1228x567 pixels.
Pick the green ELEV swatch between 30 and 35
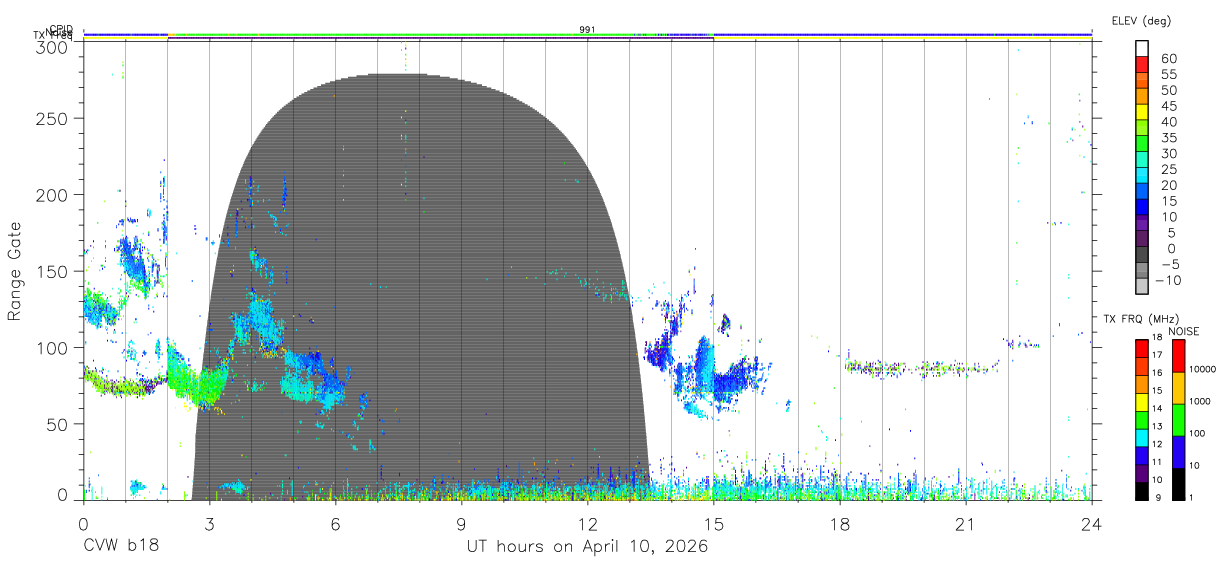(x=1142, y=143)
